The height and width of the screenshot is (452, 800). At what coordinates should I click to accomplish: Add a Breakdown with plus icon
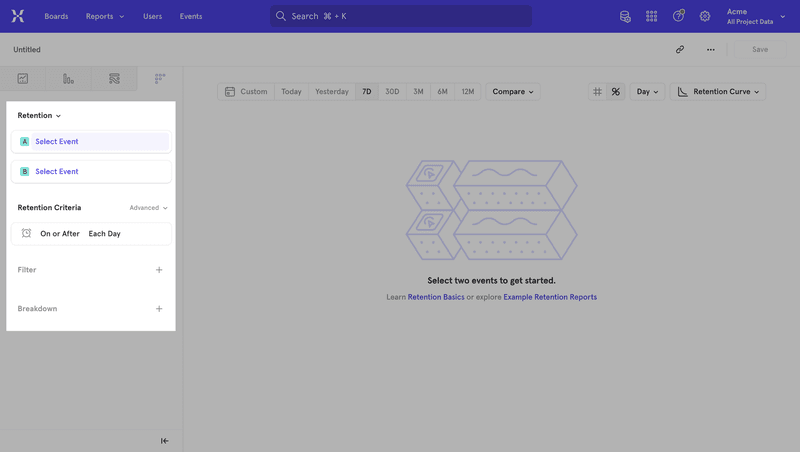point(159,309)
